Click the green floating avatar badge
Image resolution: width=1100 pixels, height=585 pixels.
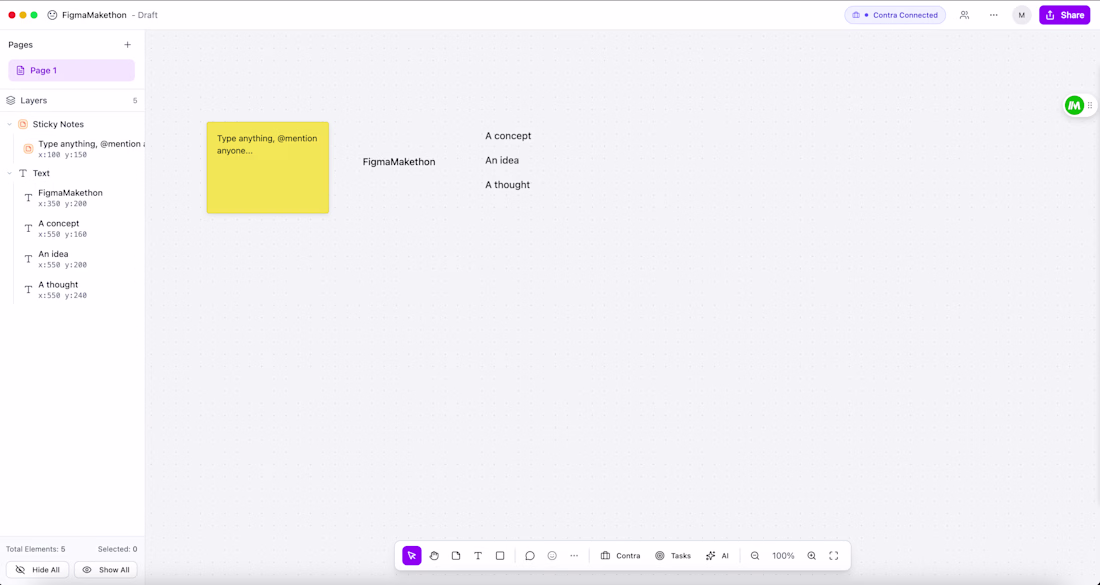click(1074, 105)
